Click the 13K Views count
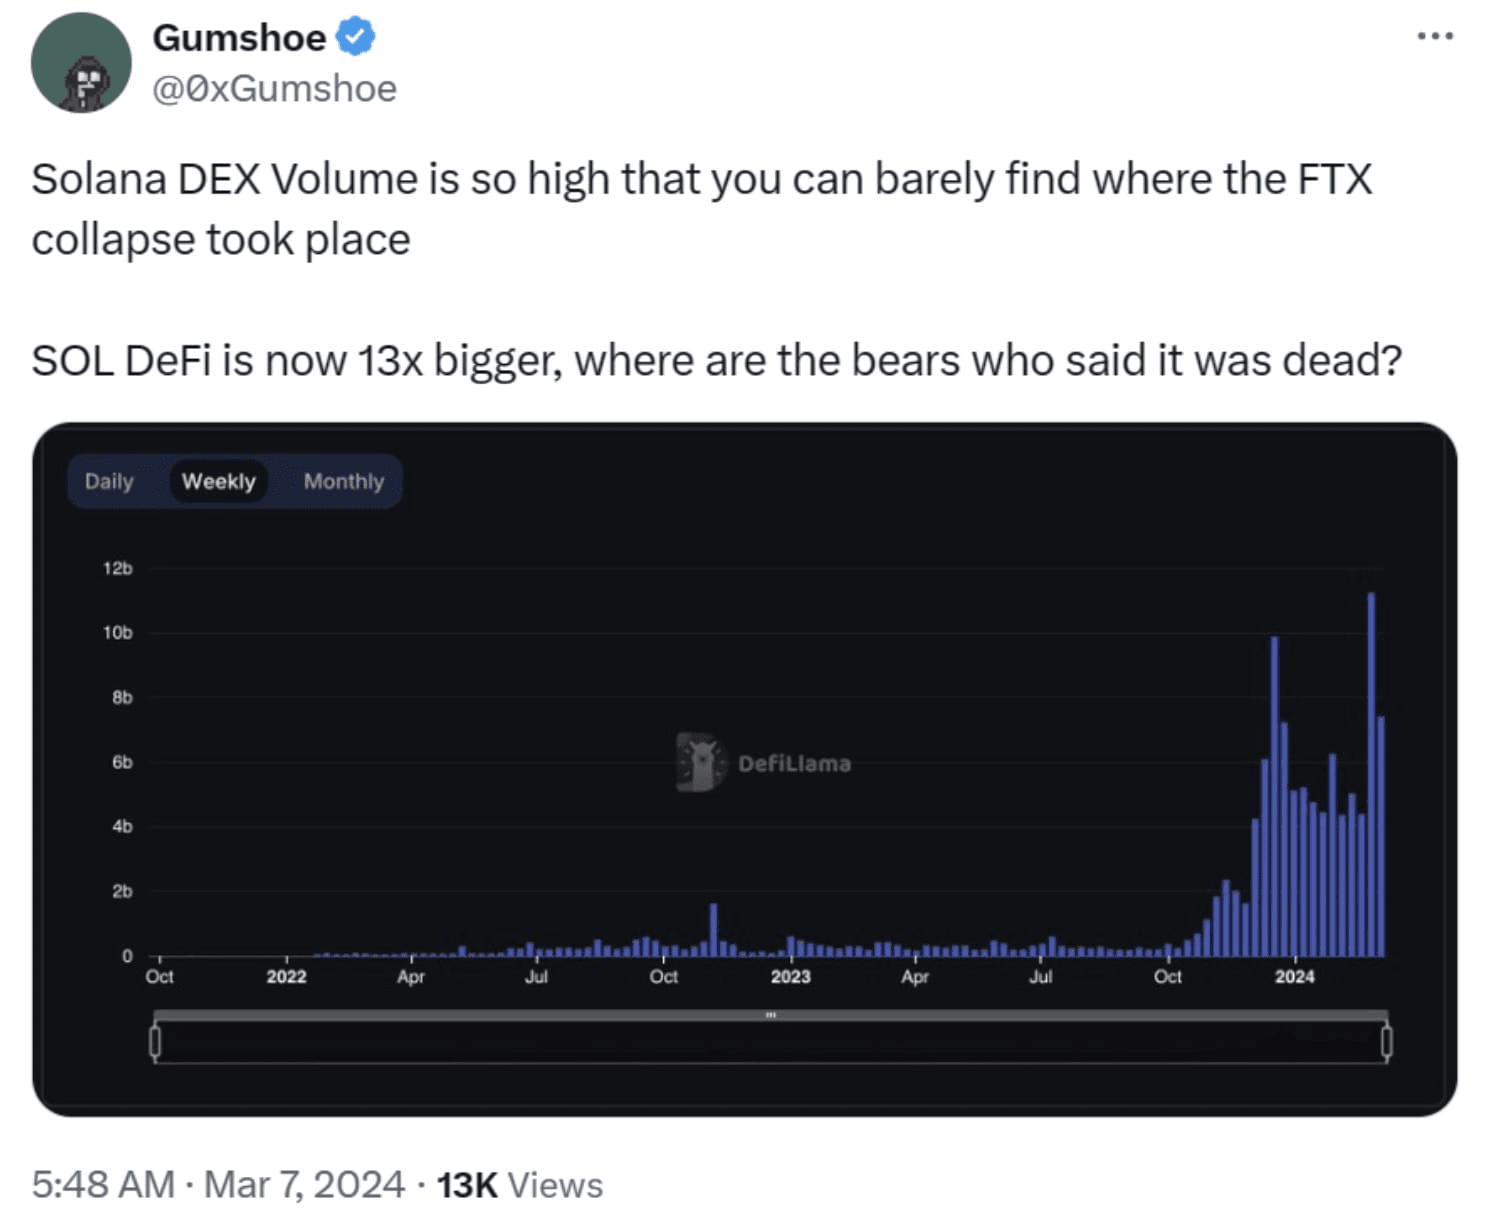 pyautogui.click(x=519, y=1184)
